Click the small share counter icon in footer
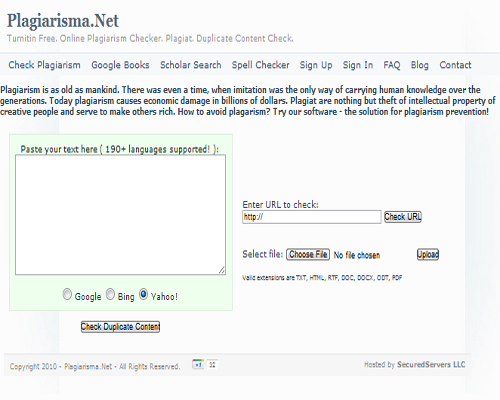500x400 pixels. click(212, 364)
